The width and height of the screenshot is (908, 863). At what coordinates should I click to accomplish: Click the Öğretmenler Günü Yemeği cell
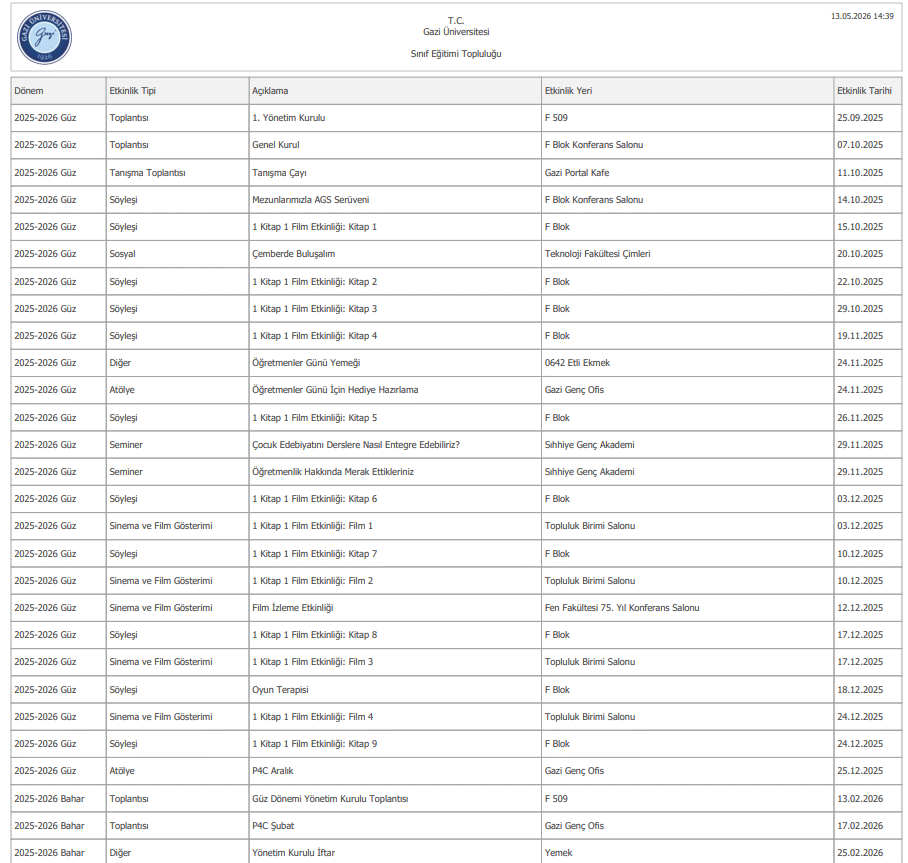coord(395,363)
